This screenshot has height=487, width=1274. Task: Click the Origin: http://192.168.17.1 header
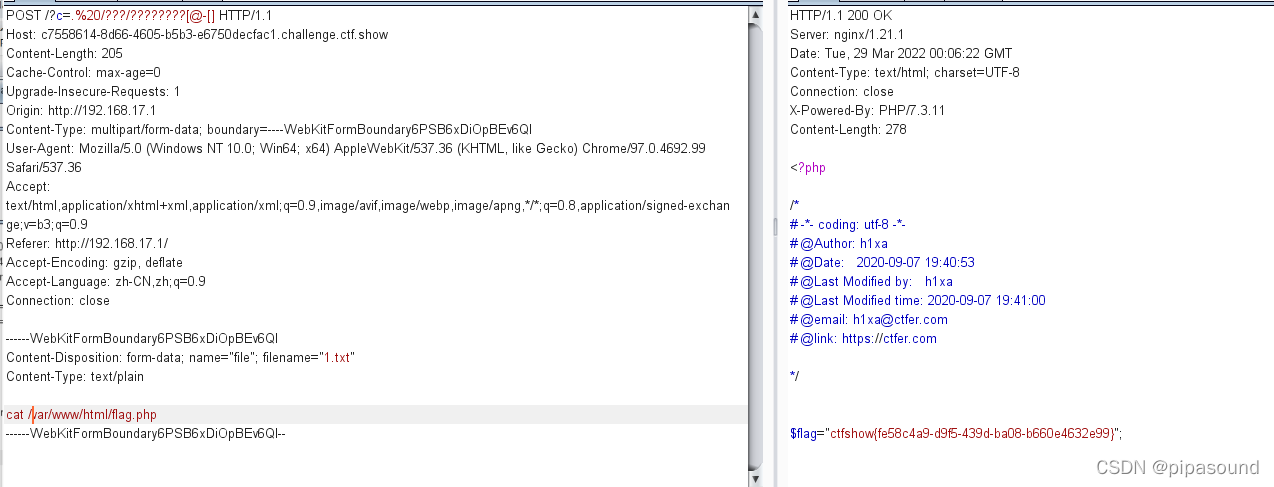81,111
